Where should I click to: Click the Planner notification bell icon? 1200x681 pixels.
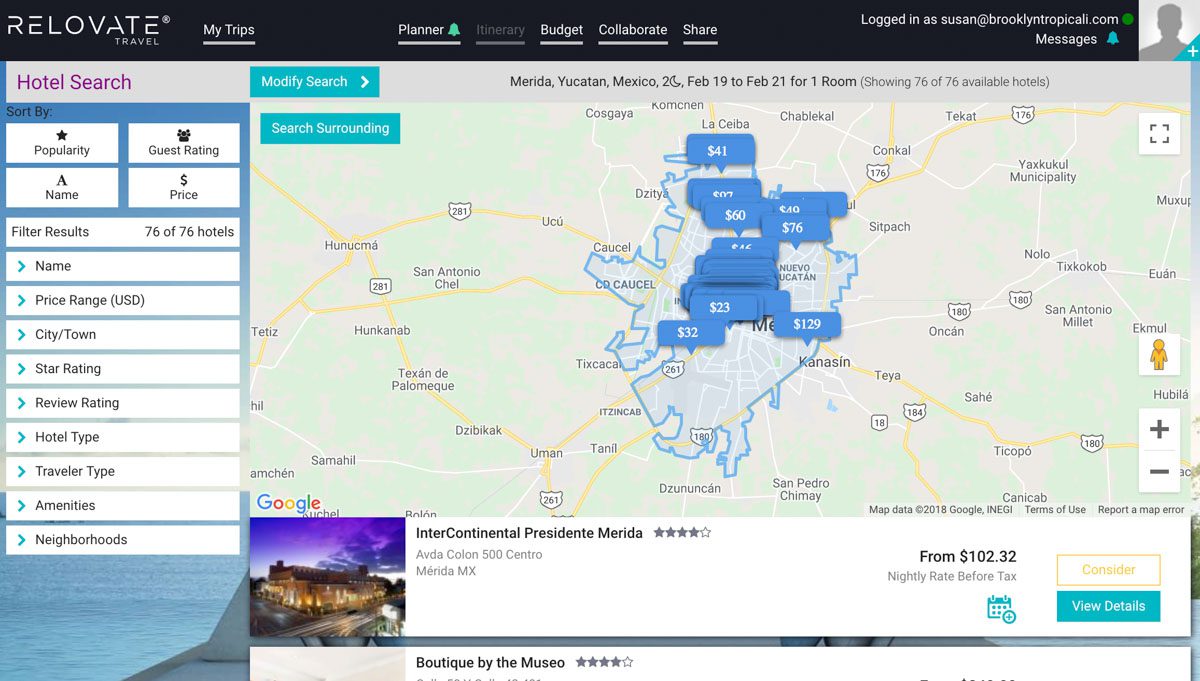click(454, 30)
